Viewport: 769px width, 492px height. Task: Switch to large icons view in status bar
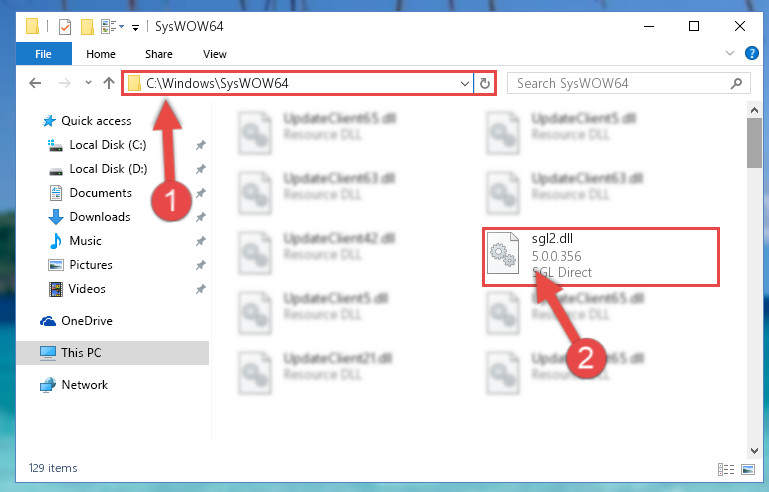click(x=748, y=469)
